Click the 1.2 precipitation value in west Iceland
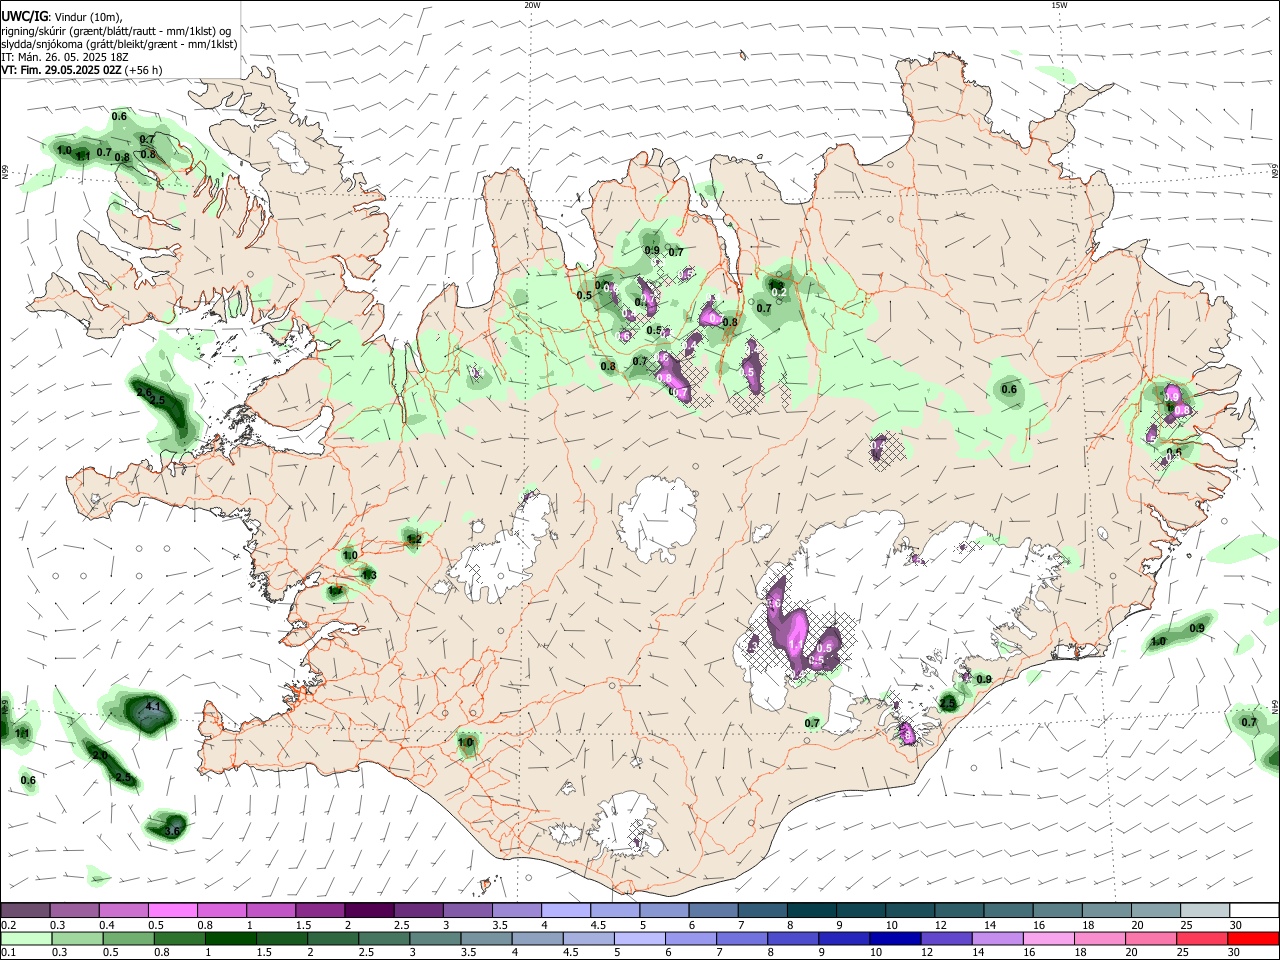Image resolution: width=1280 pixels, height=960 pixels. (414, 539)
